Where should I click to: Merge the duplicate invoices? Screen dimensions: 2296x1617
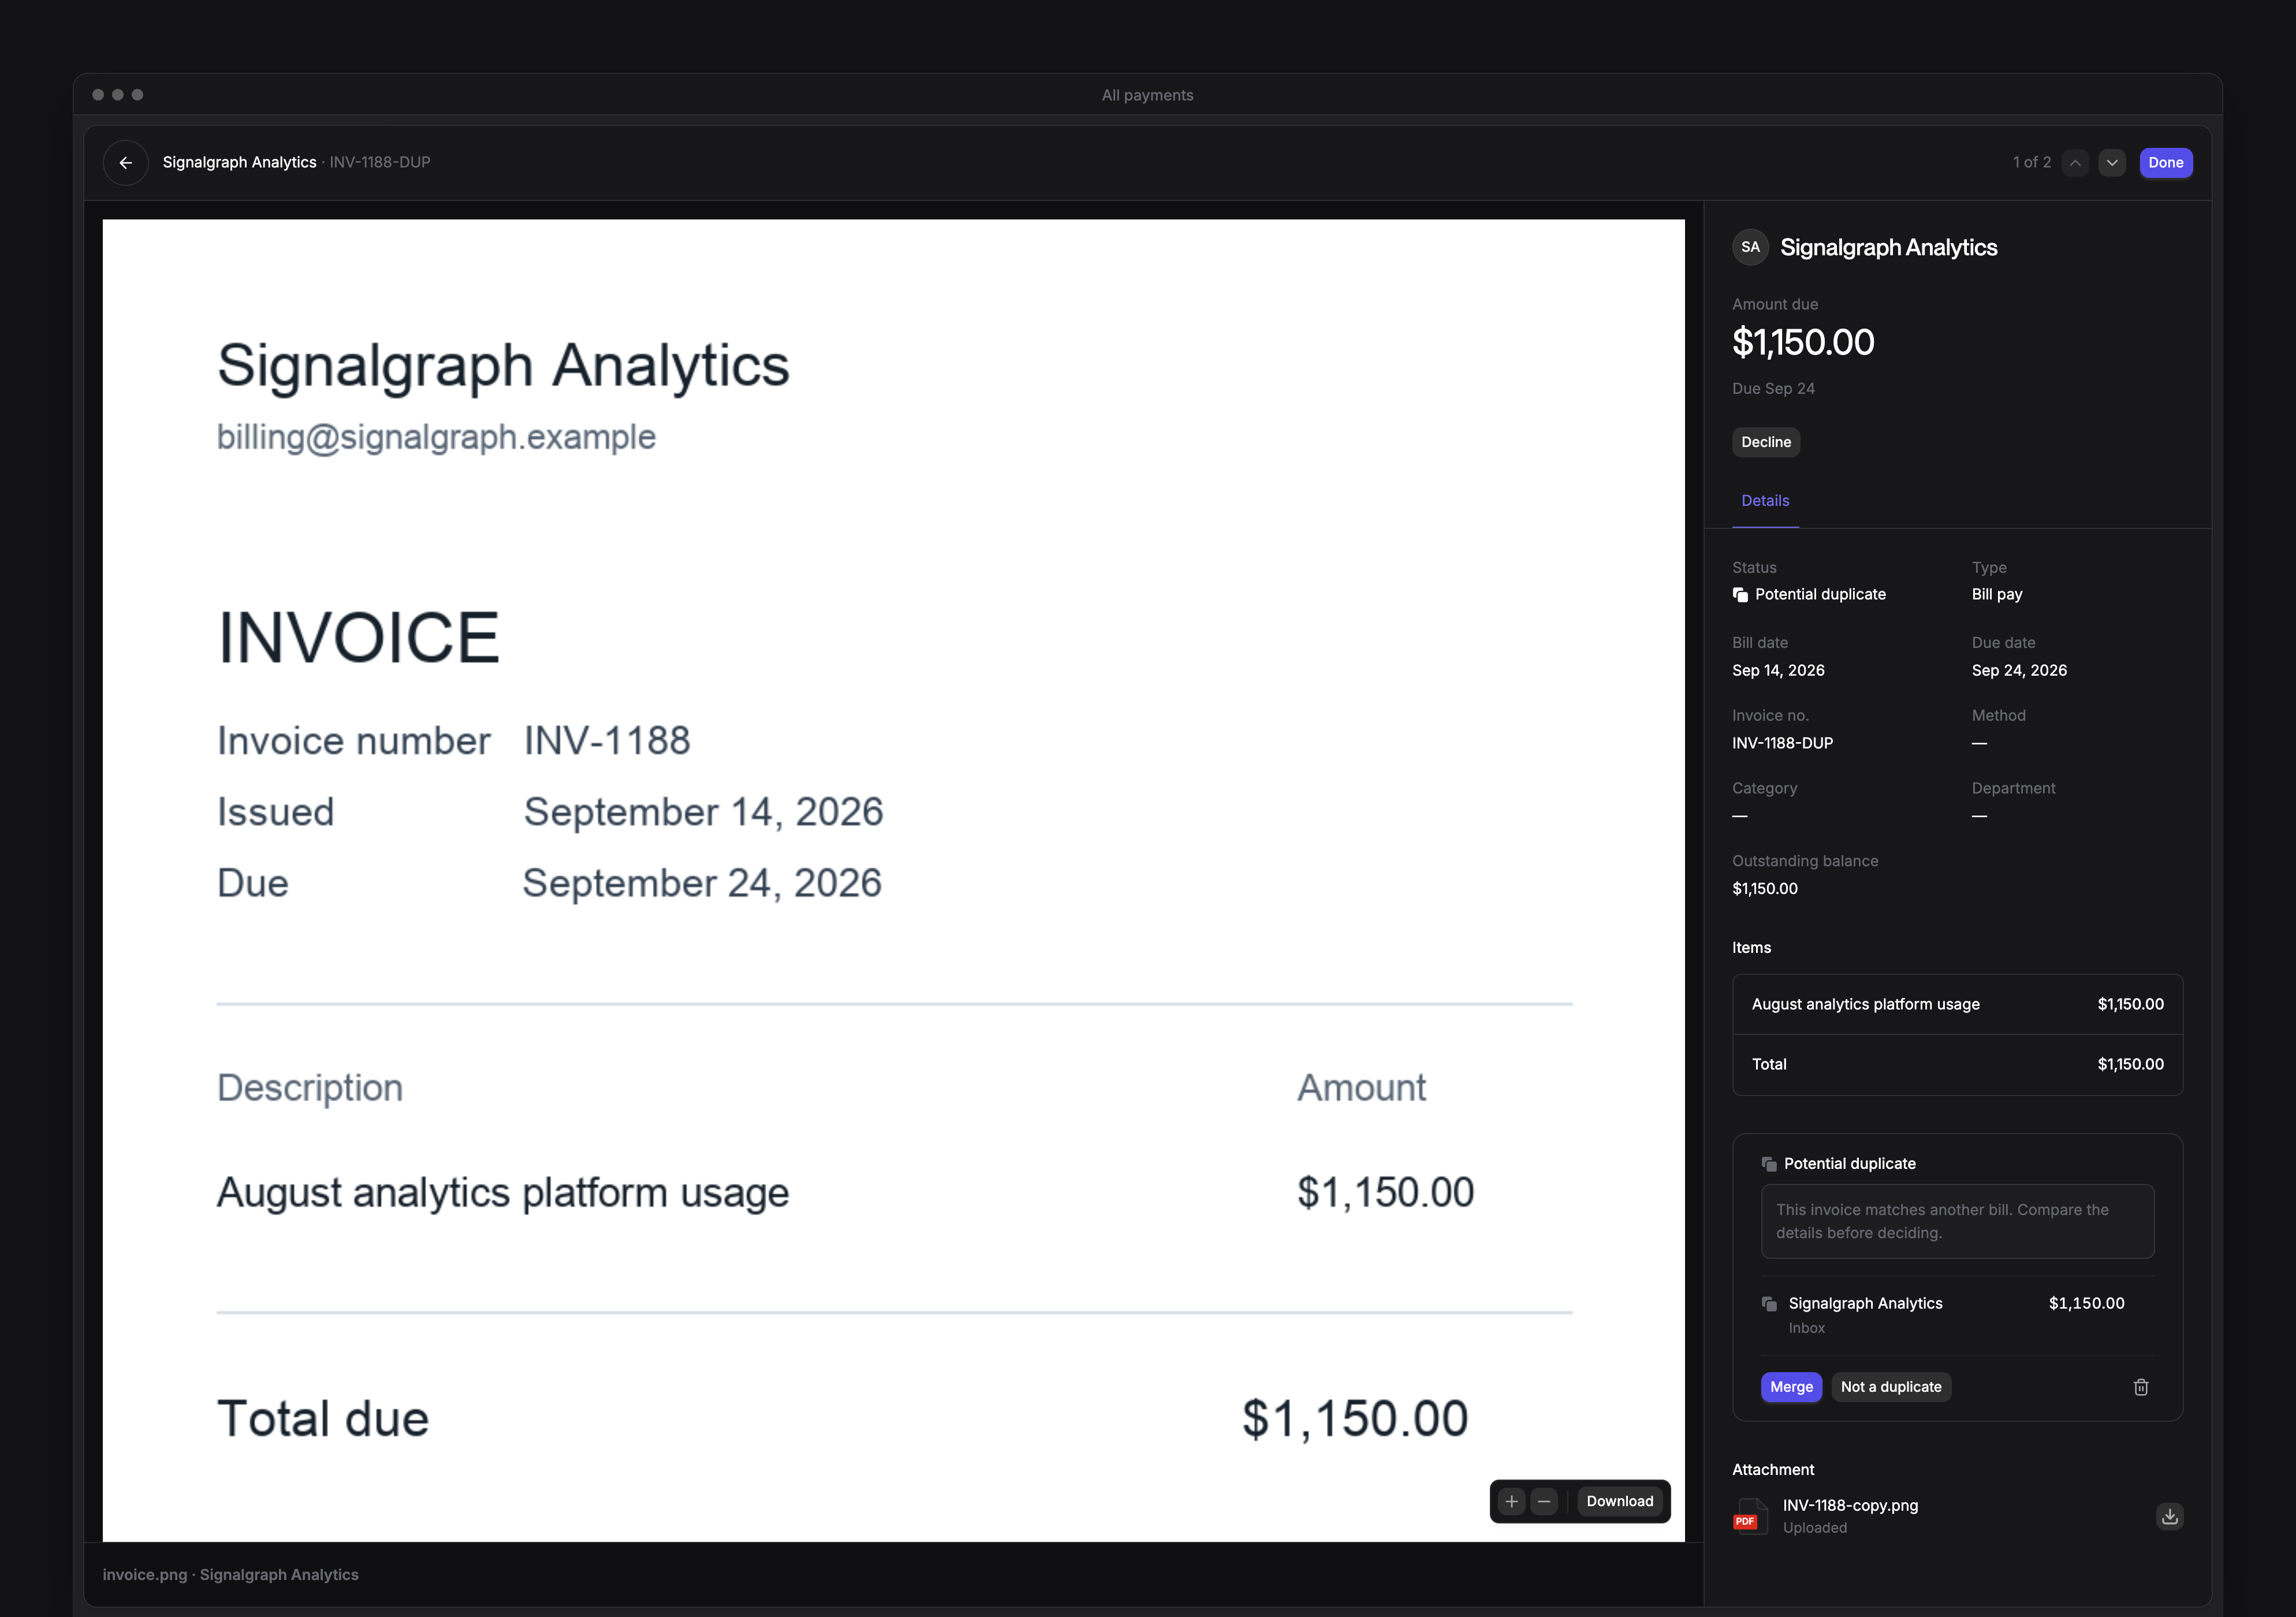(1791, 1387)
